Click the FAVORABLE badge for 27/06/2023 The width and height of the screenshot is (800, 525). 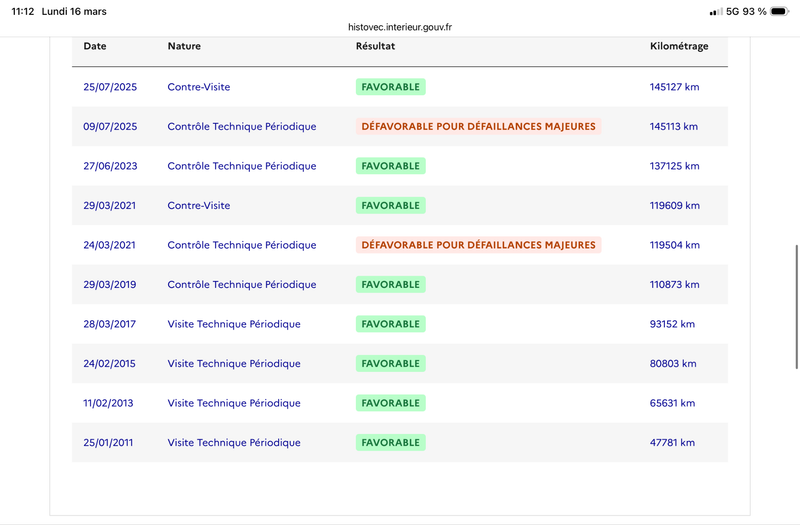click(391, 166)
